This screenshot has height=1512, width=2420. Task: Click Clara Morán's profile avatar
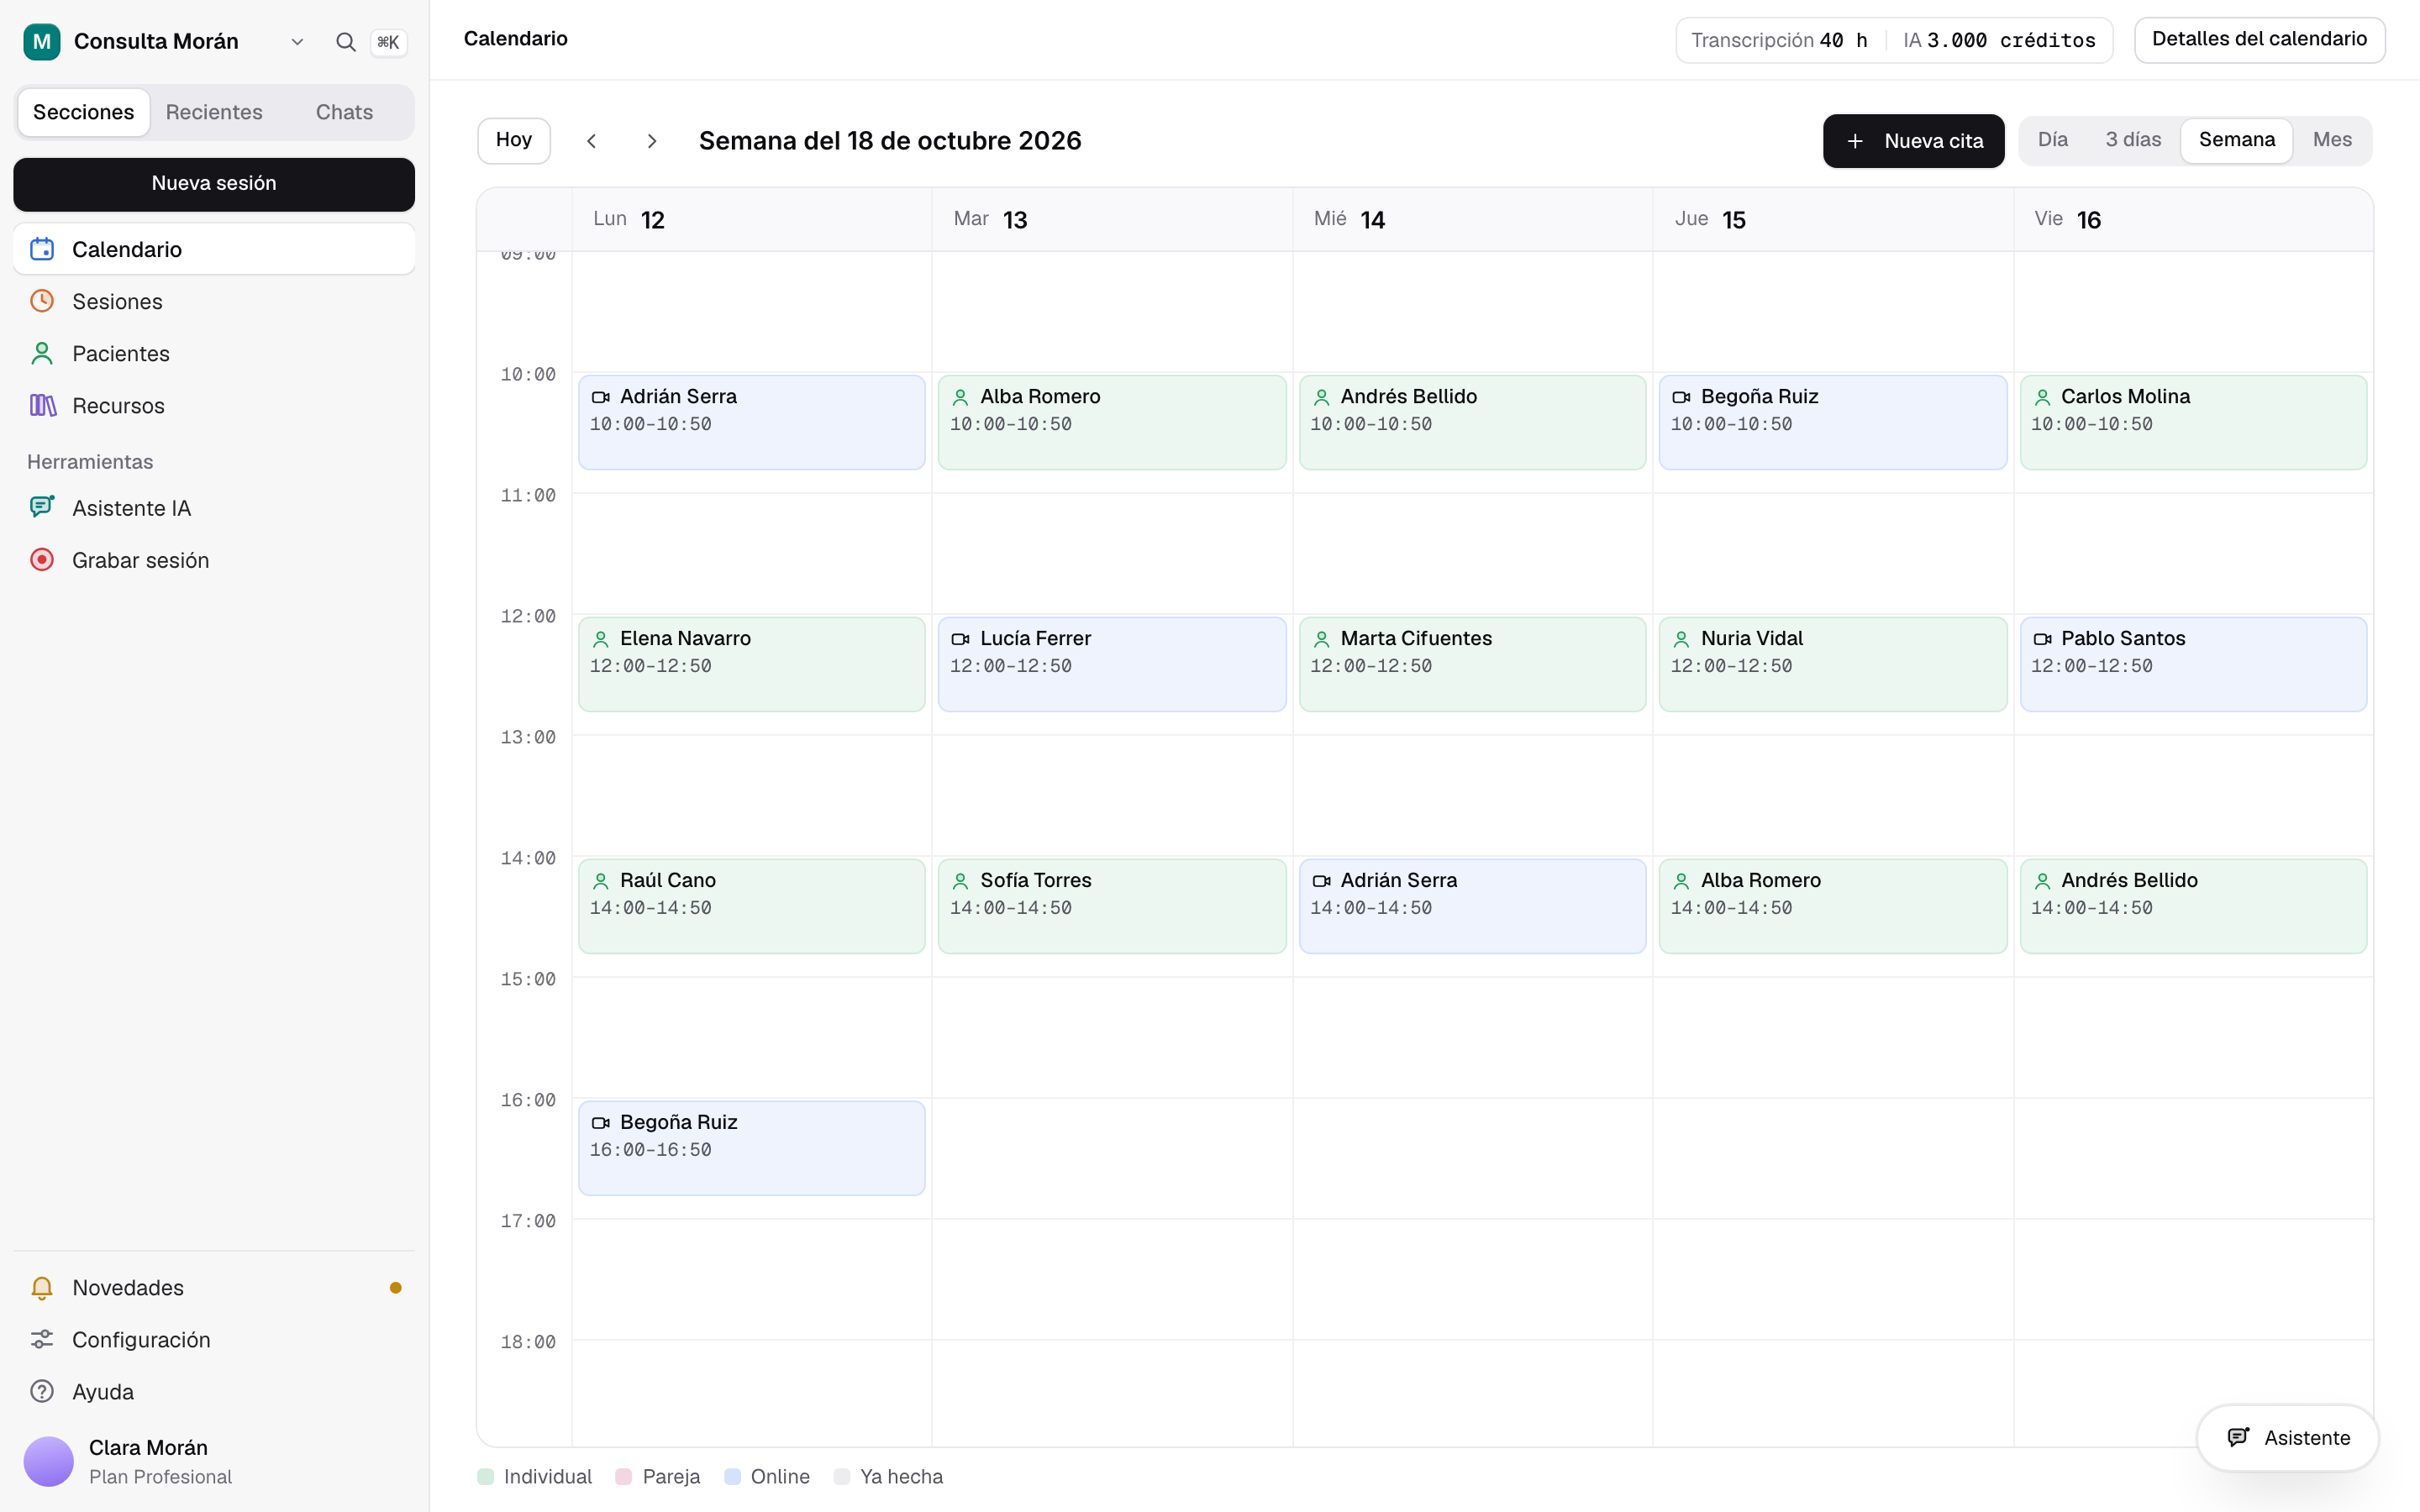coord(49,1461)
